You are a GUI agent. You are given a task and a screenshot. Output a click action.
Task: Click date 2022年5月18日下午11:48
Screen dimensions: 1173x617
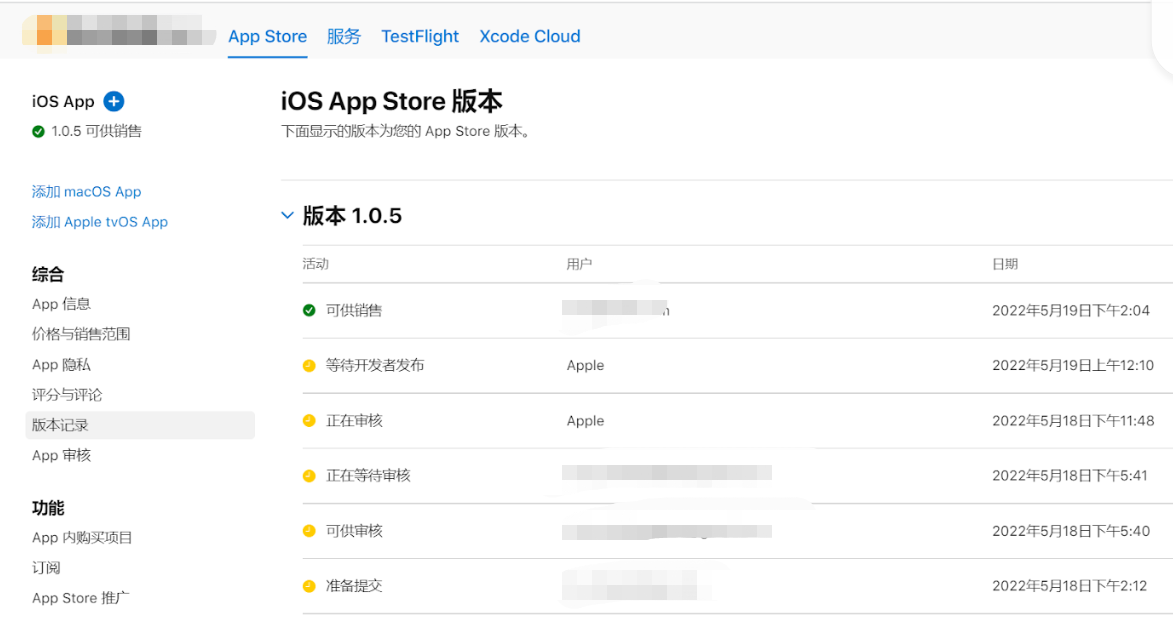coord(1073,421)
